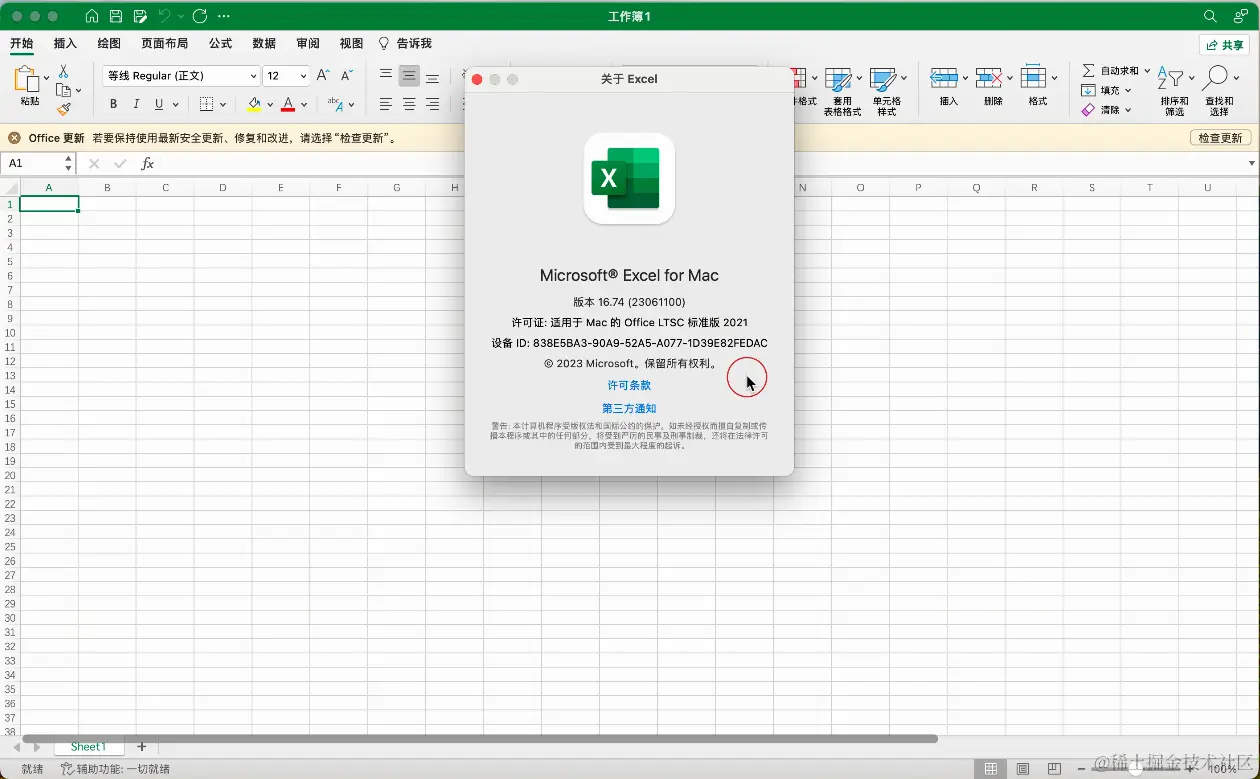Click the search magnifier in title bar

click(x=1210, y=16)
